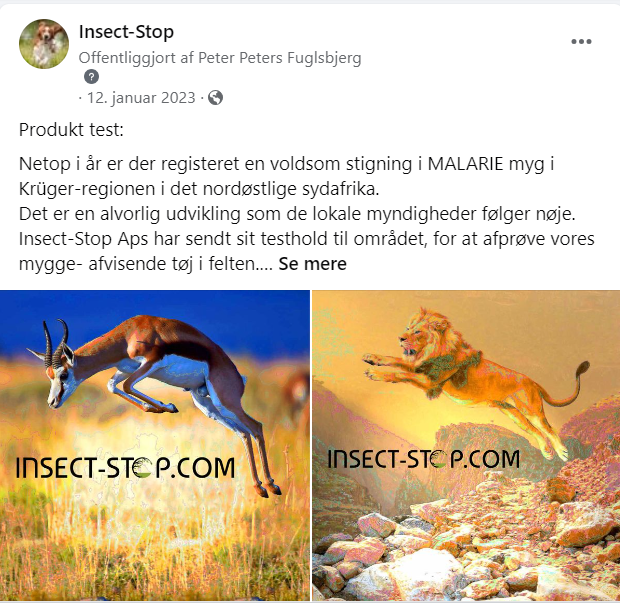This screenshot has width=620, height=613.
Task: Click the Offentliggjort af label
Action: tap(136, 58)
